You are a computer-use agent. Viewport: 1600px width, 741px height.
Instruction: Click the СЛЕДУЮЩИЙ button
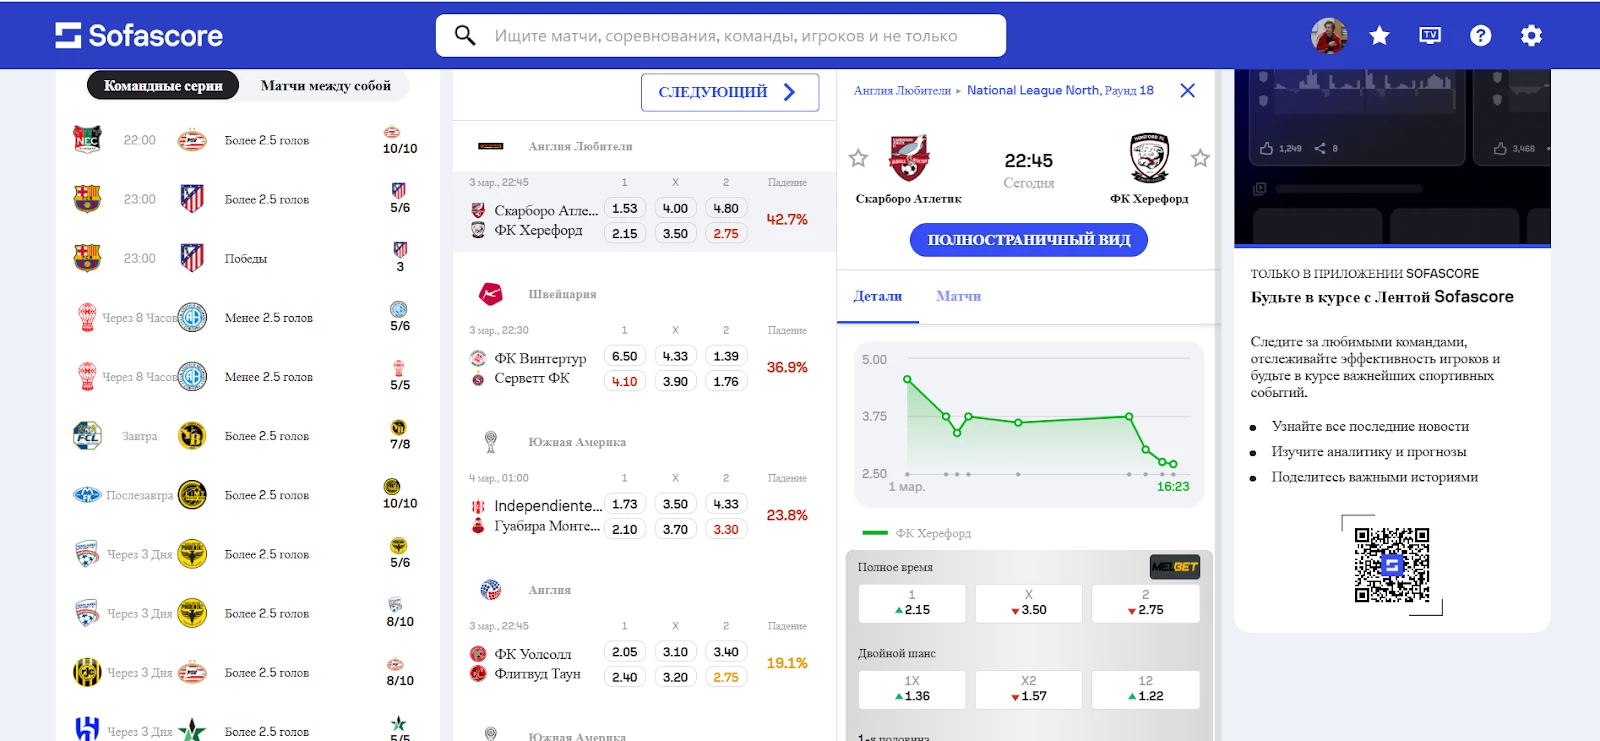[730, 92]
